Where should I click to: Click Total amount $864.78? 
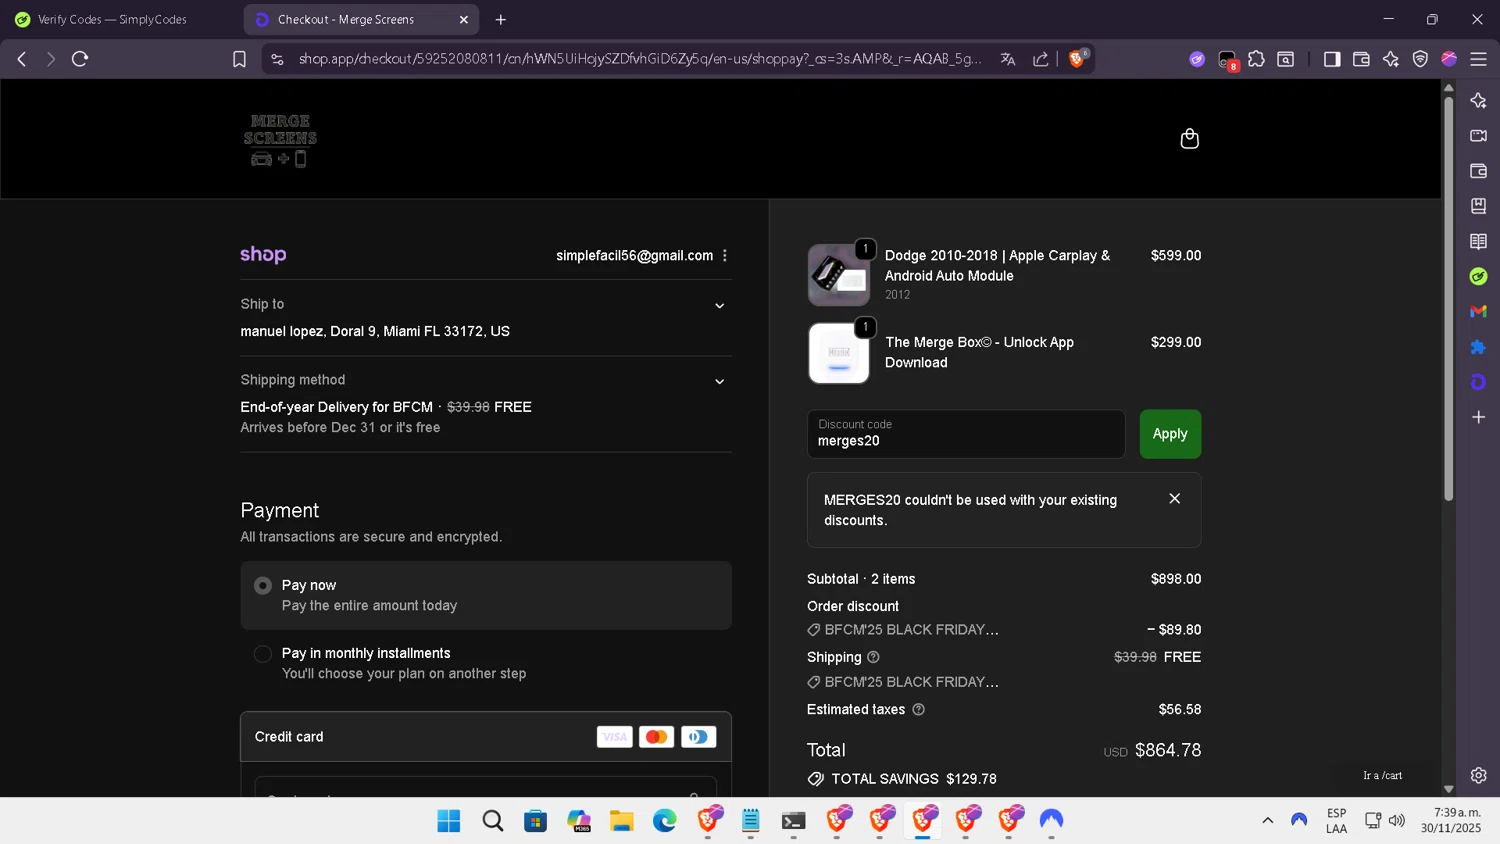[x=1168, y=750]
